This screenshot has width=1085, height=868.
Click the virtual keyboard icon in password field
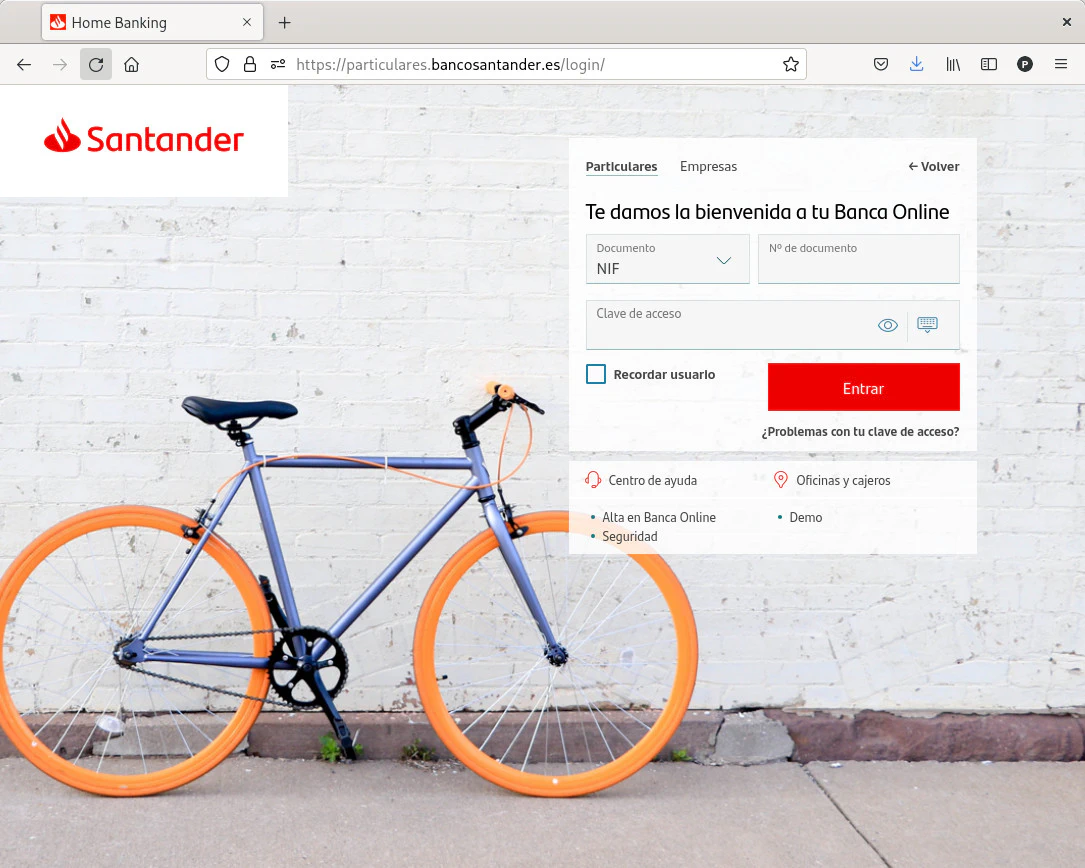(927, 325)
